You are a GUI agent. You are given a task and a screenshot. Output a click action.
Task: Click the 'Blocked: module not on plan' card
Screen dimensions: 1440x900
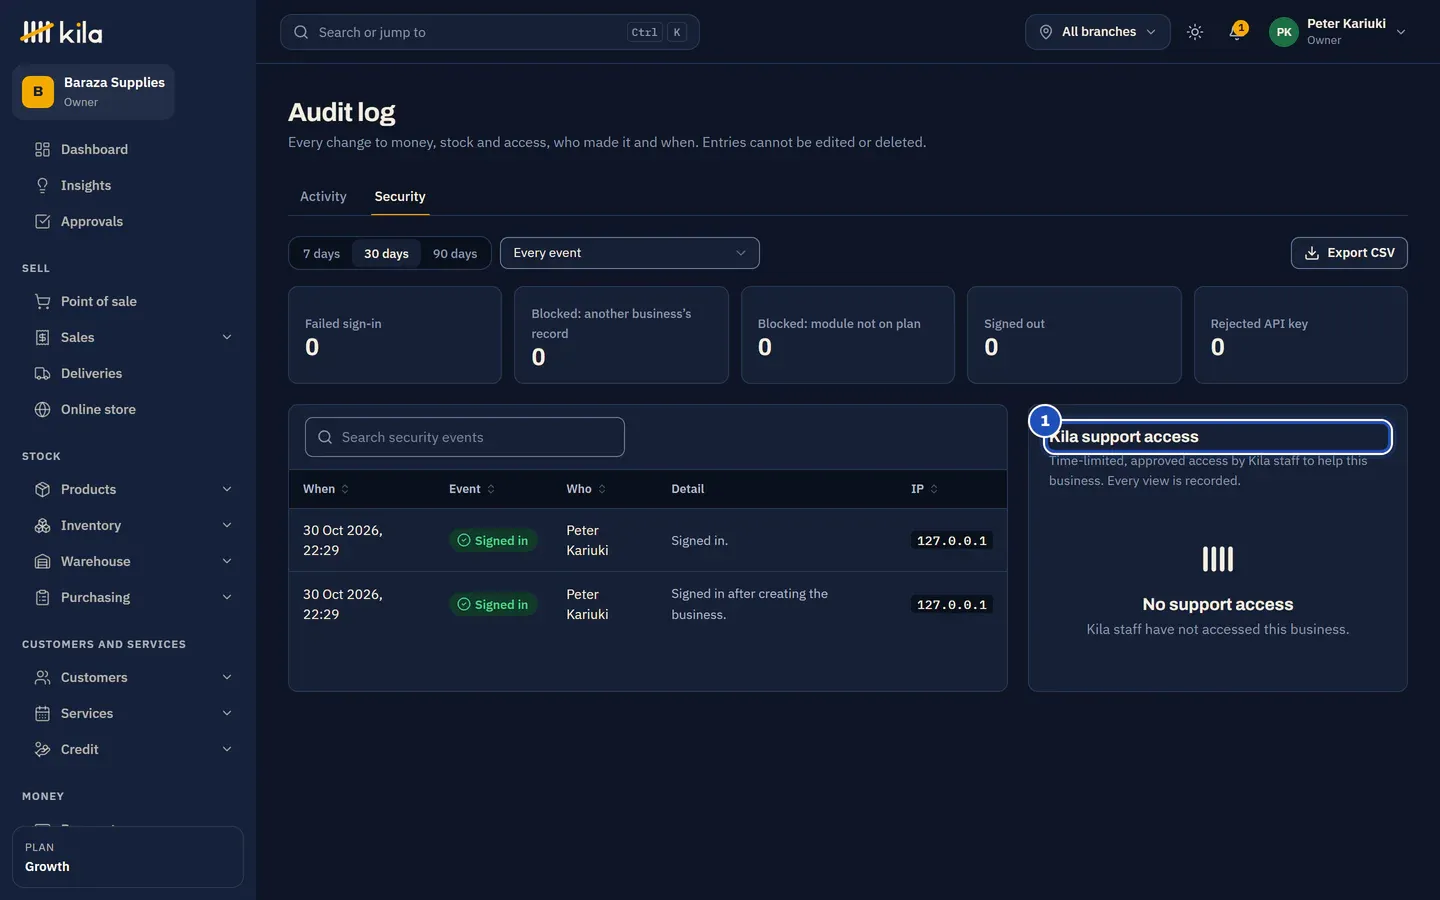coord(848,335)
